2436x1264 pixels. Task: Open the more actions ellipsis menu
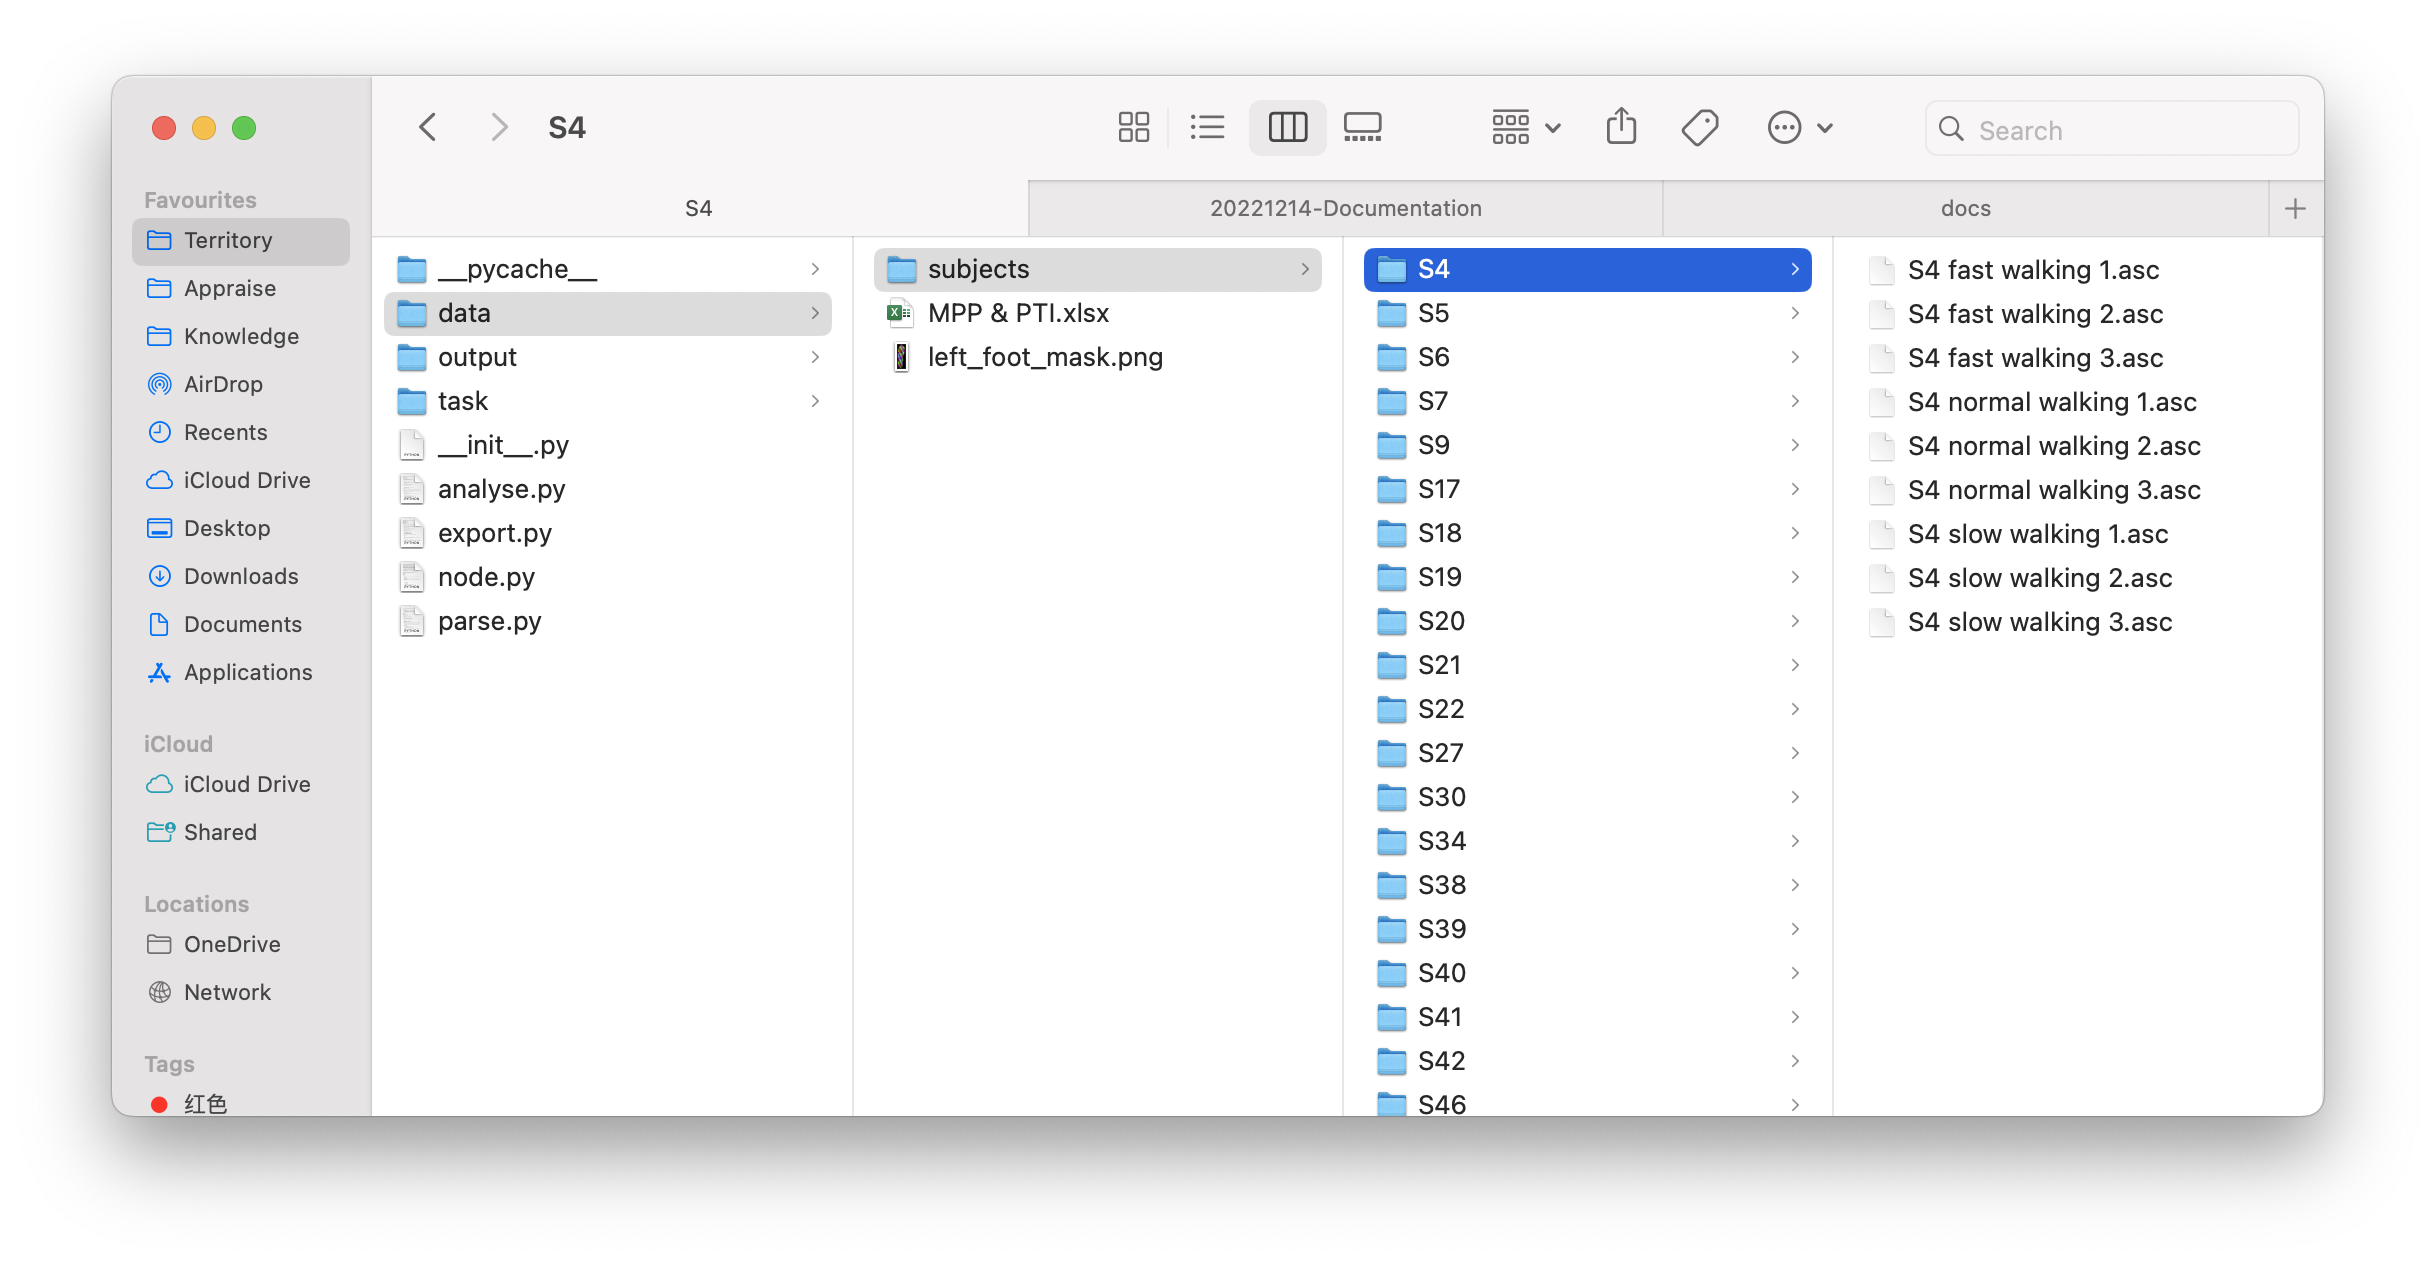click(1800, 128)
